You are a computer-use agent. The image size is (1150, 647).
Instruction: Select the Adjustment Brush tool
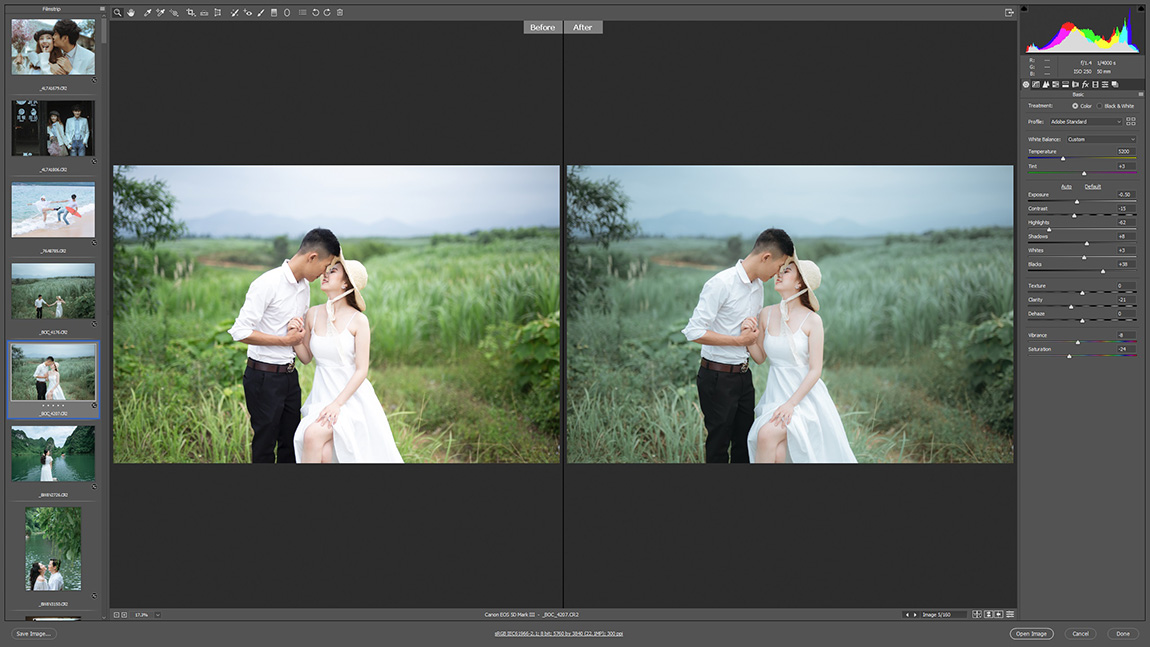pos(261,13)
